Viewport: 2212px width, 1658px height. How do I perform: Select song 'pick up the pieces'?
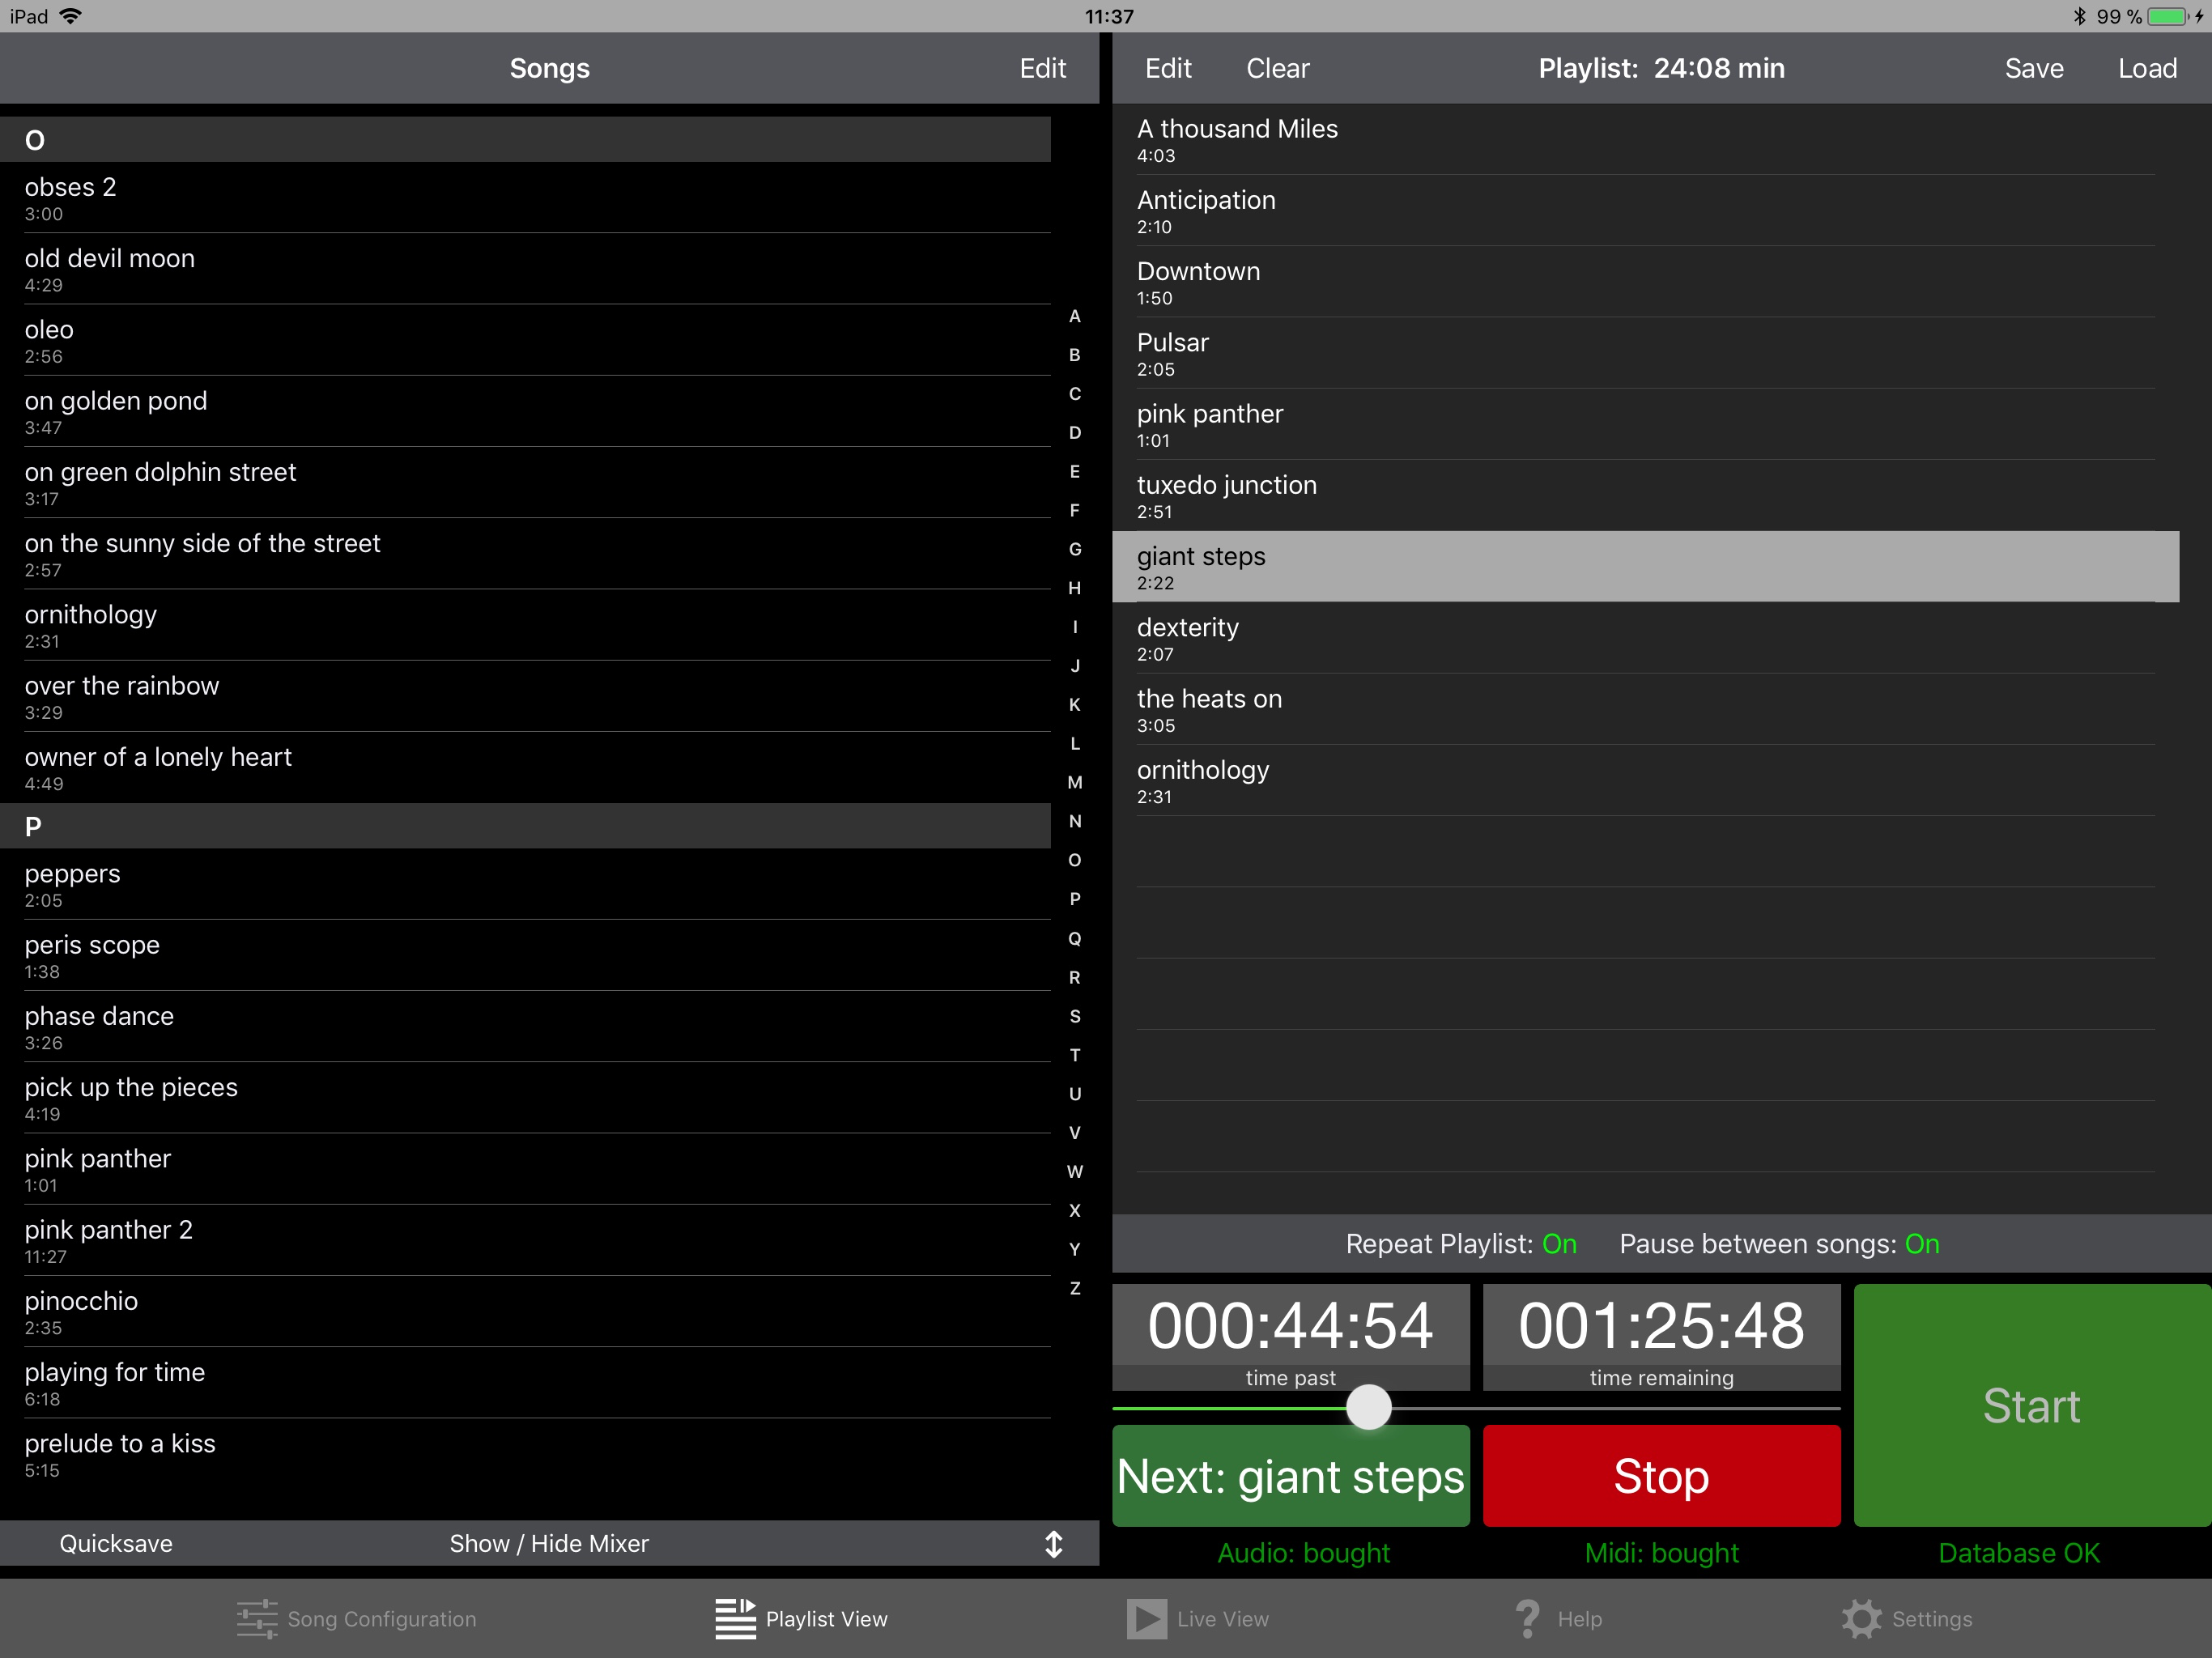525,1098
